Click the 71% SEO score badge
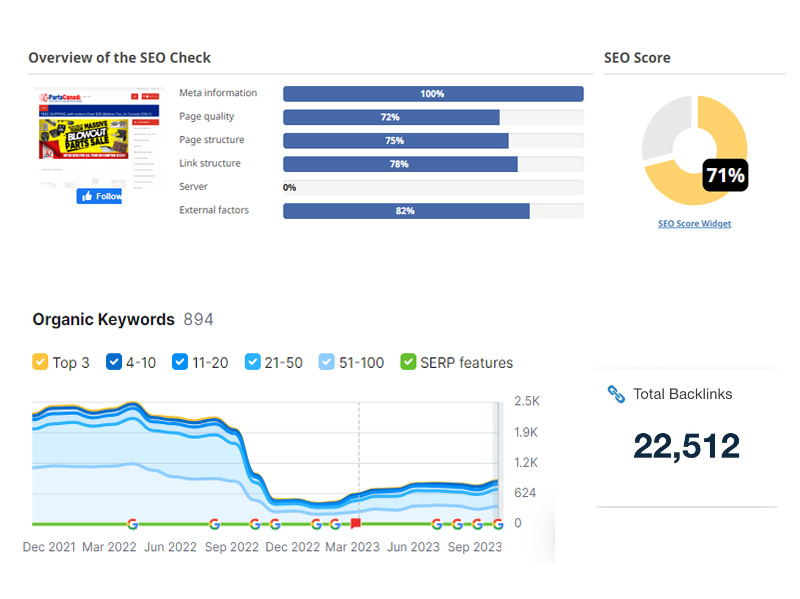The height and width of the screenshot is (599, 800). coord(725,176)
